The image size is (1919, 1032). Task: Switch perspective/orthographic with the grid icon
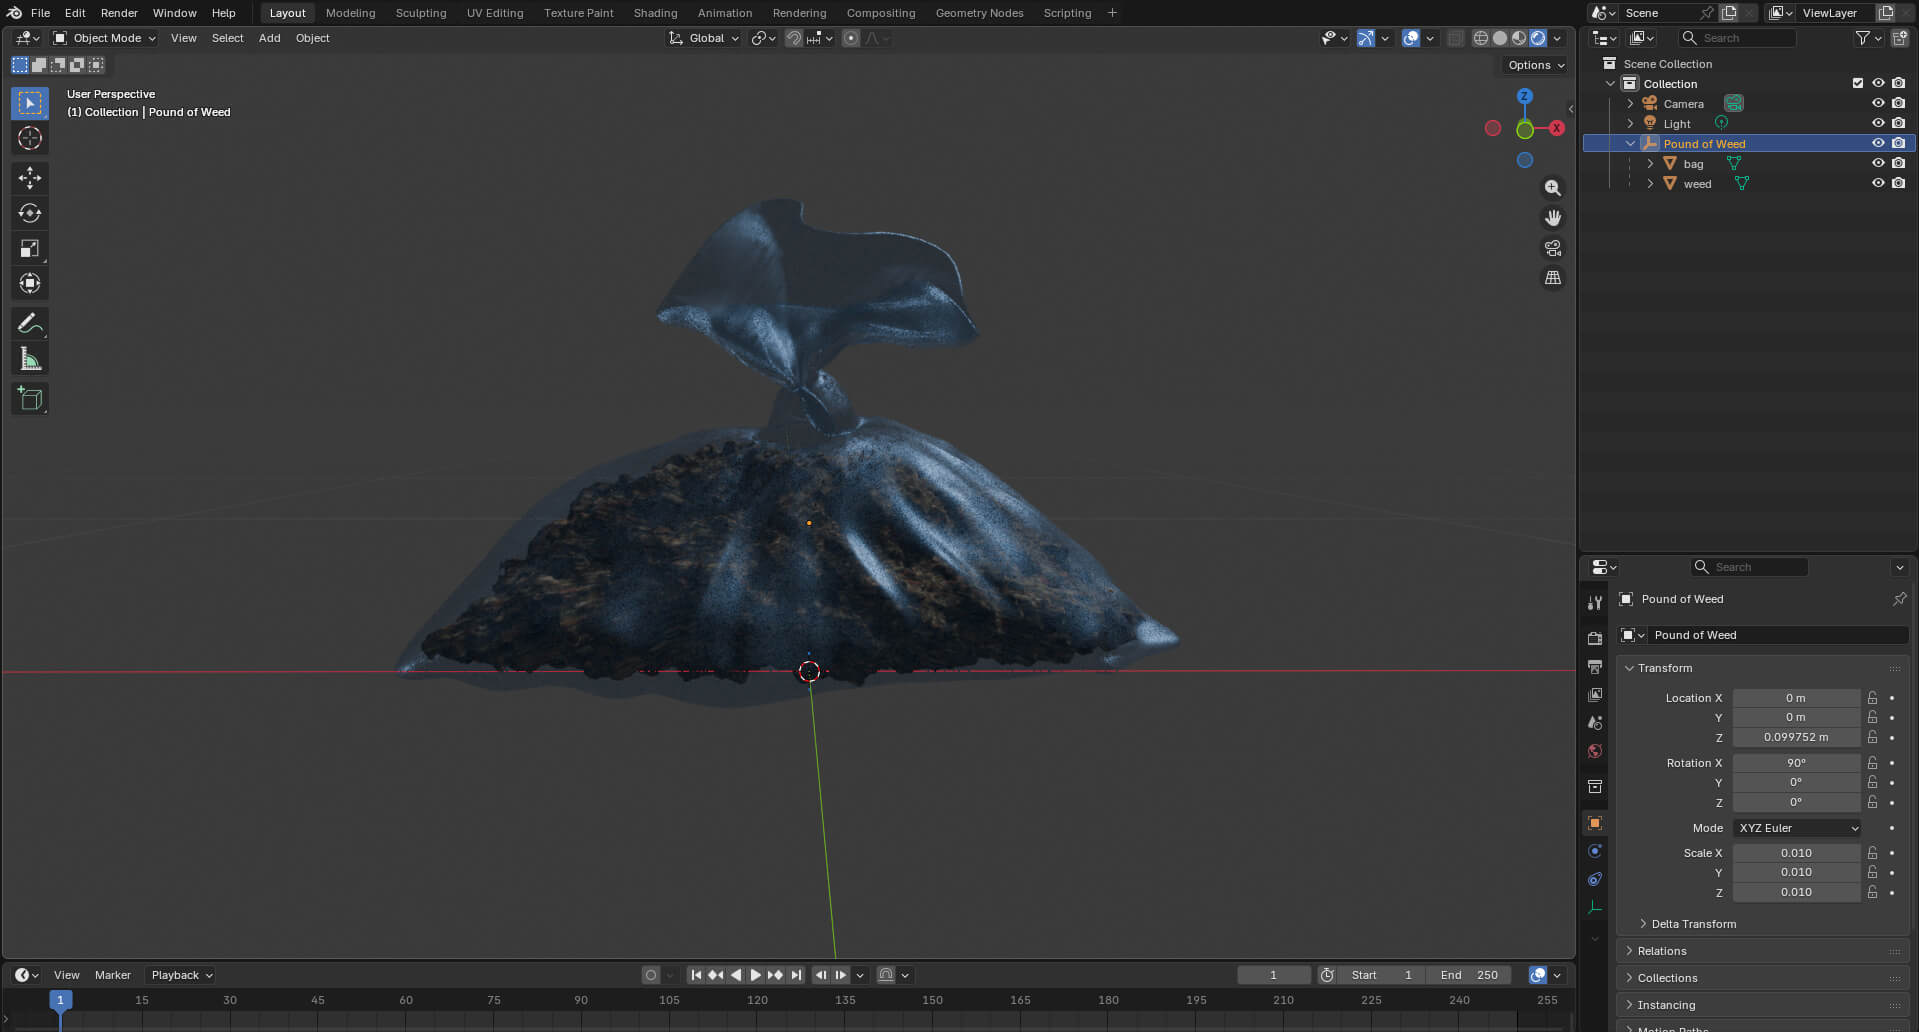click(1552, 278)
